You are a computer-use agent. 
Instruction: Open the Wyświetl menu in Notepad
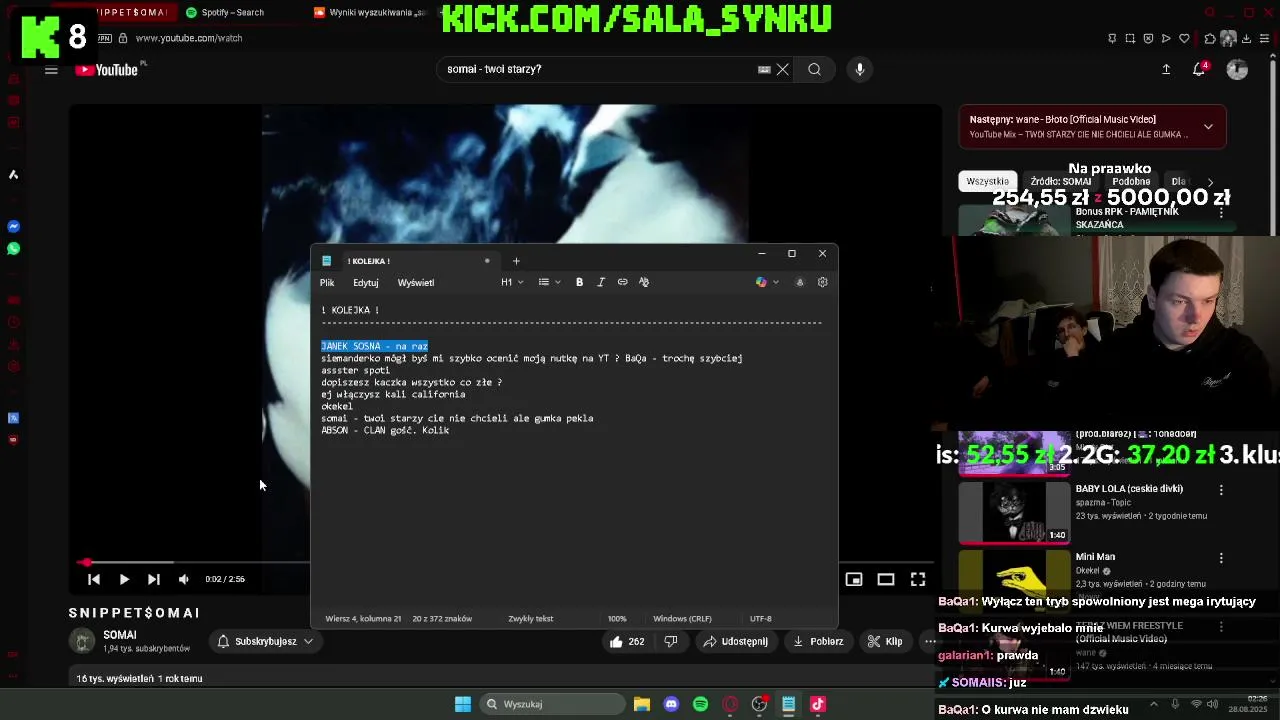point(416,283)
